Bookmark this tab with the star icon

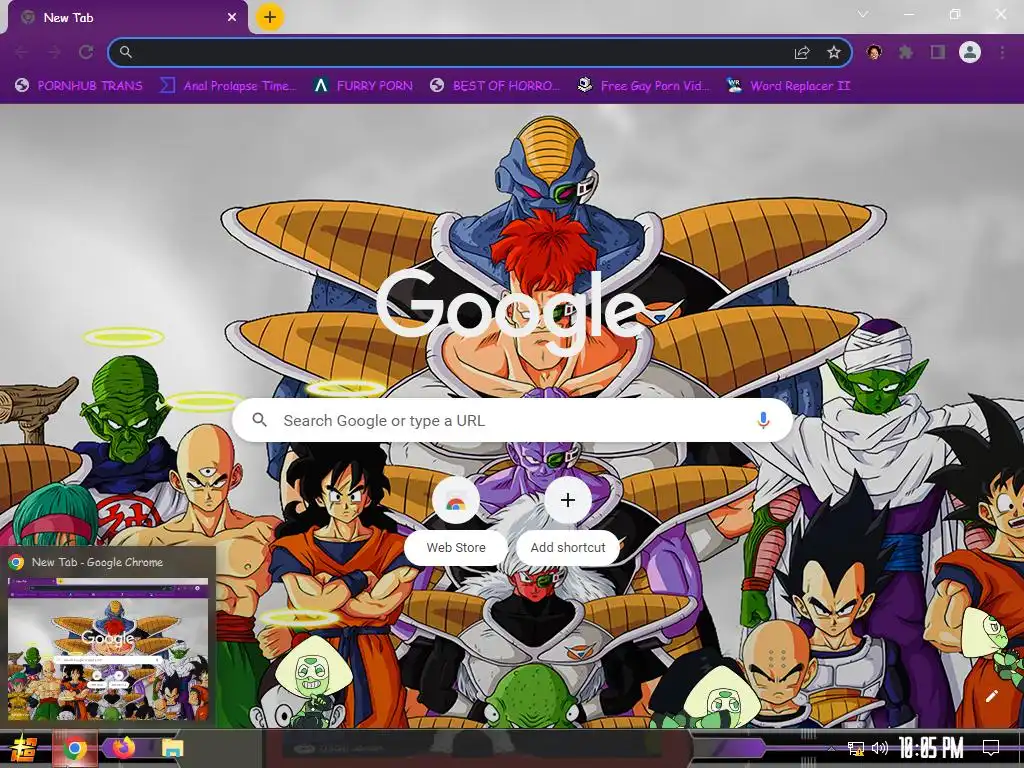[834, 52]
